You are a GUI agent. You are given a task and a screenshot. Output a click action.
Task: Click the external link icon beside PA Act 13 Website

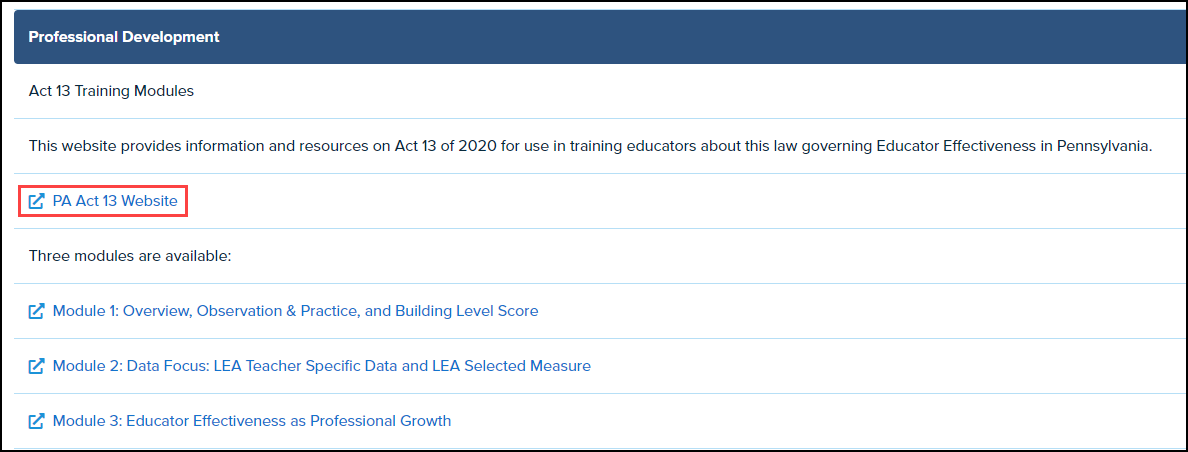[36, 202]
